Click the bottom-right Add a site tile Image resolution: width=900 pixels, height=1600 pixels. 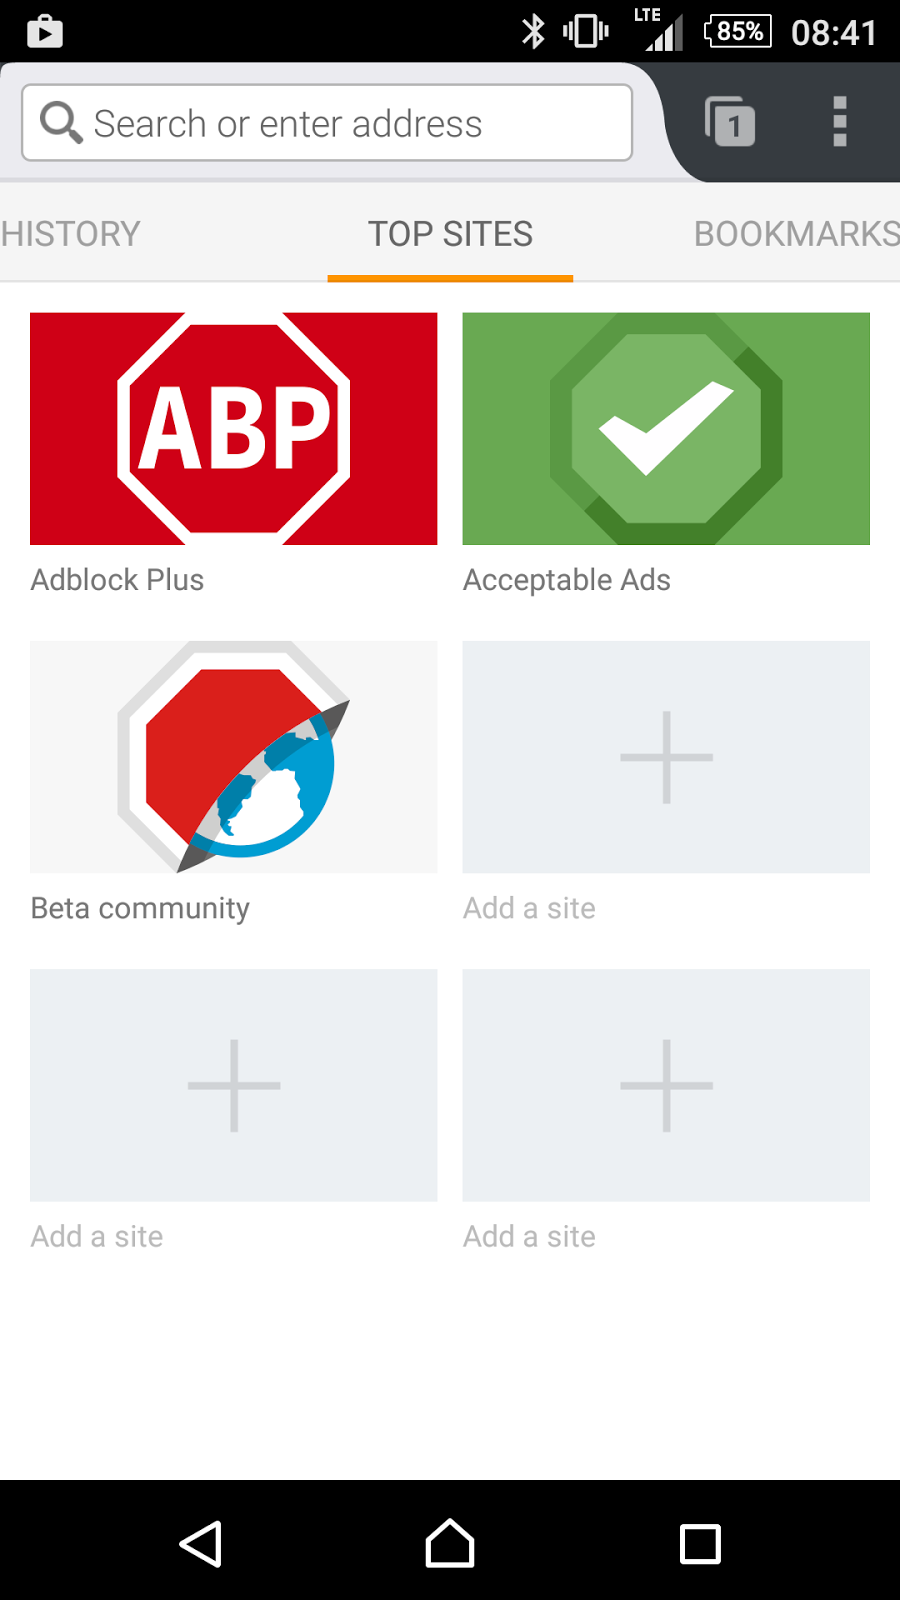coord(666,1085)
